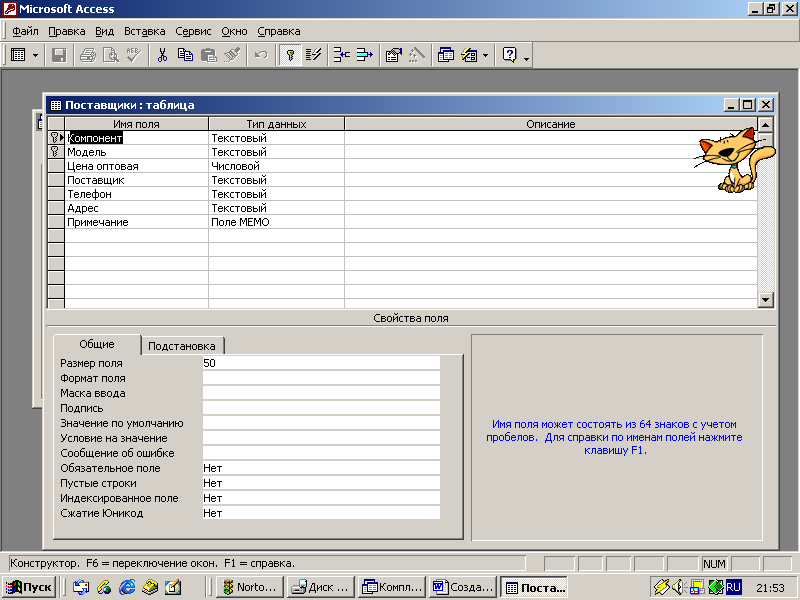Image resolution: width=800 pixels, height=600 pixels.
Task: Click the Адрес field name cell
Action: pyautogui.click(x=137, y=208)
